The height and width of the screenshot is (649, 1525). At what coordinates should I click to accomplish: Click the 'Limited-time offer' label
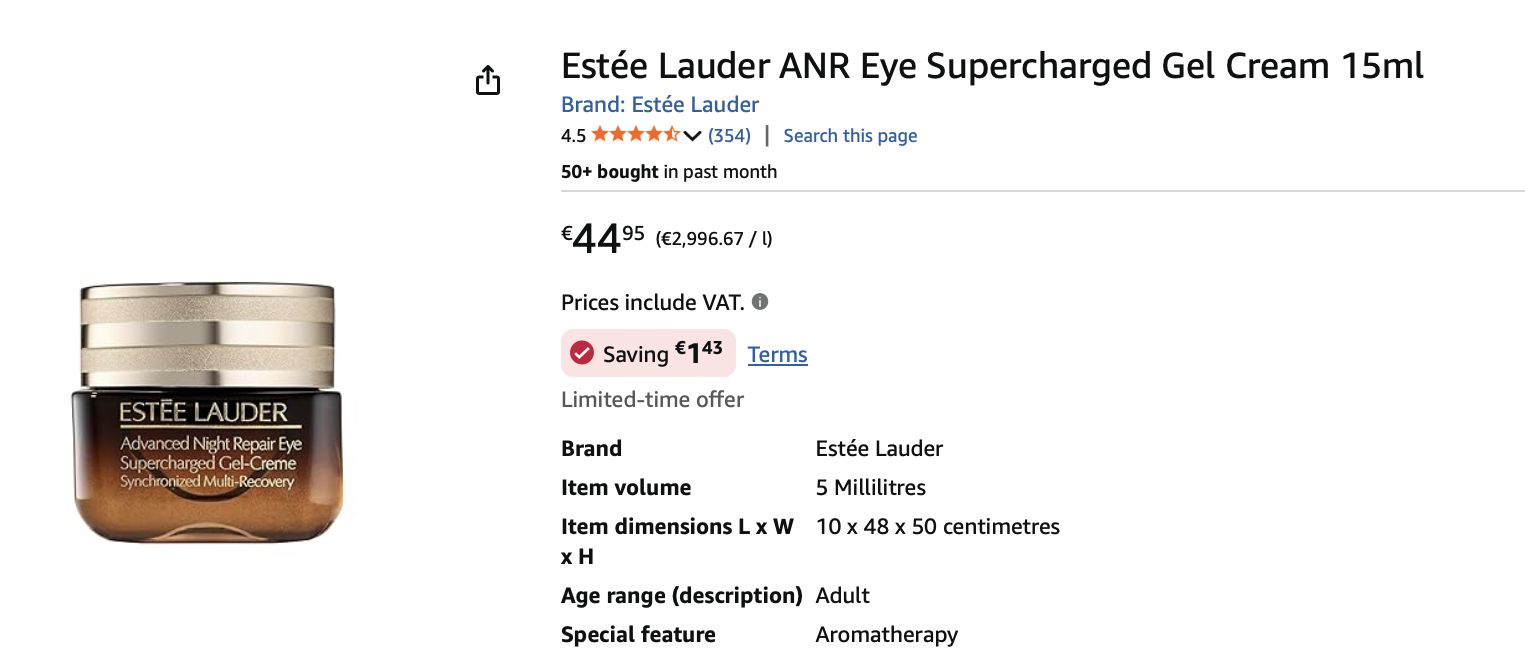(652, 400)
